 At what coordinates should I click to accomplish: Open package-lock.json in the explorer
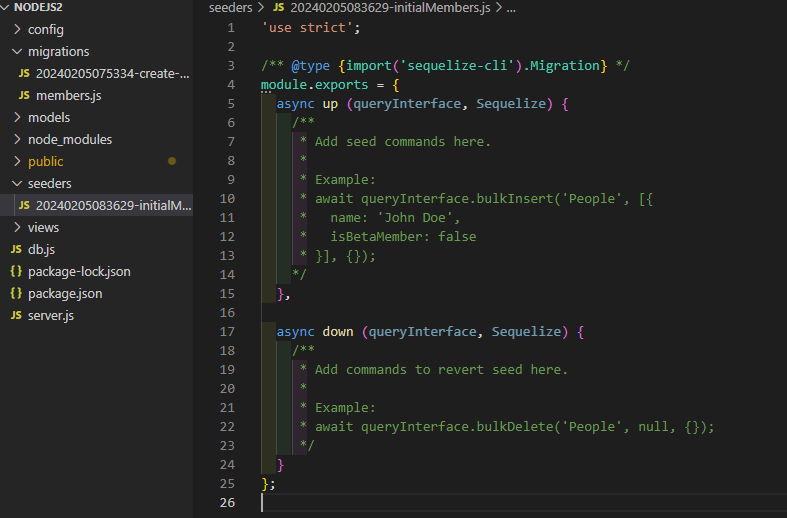coord(79,272)
